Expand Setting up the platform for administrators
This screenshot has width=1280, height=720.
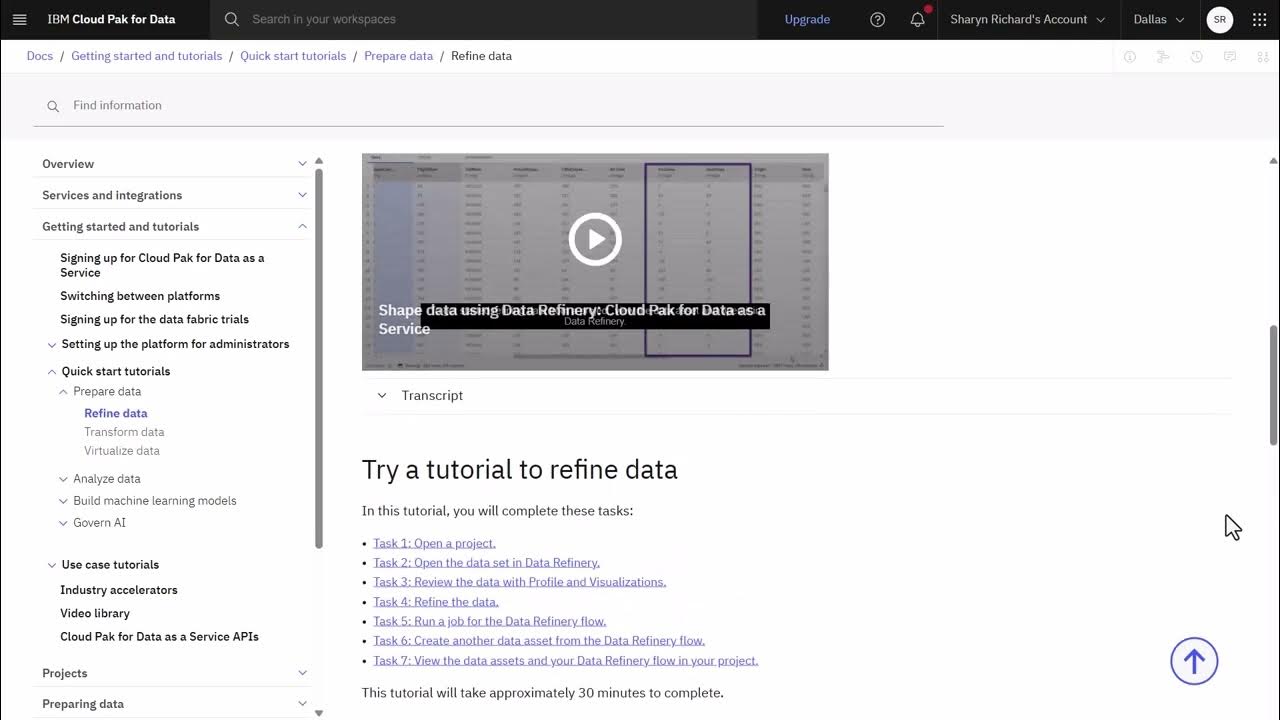pyautogui.click(x=52, y=345)
